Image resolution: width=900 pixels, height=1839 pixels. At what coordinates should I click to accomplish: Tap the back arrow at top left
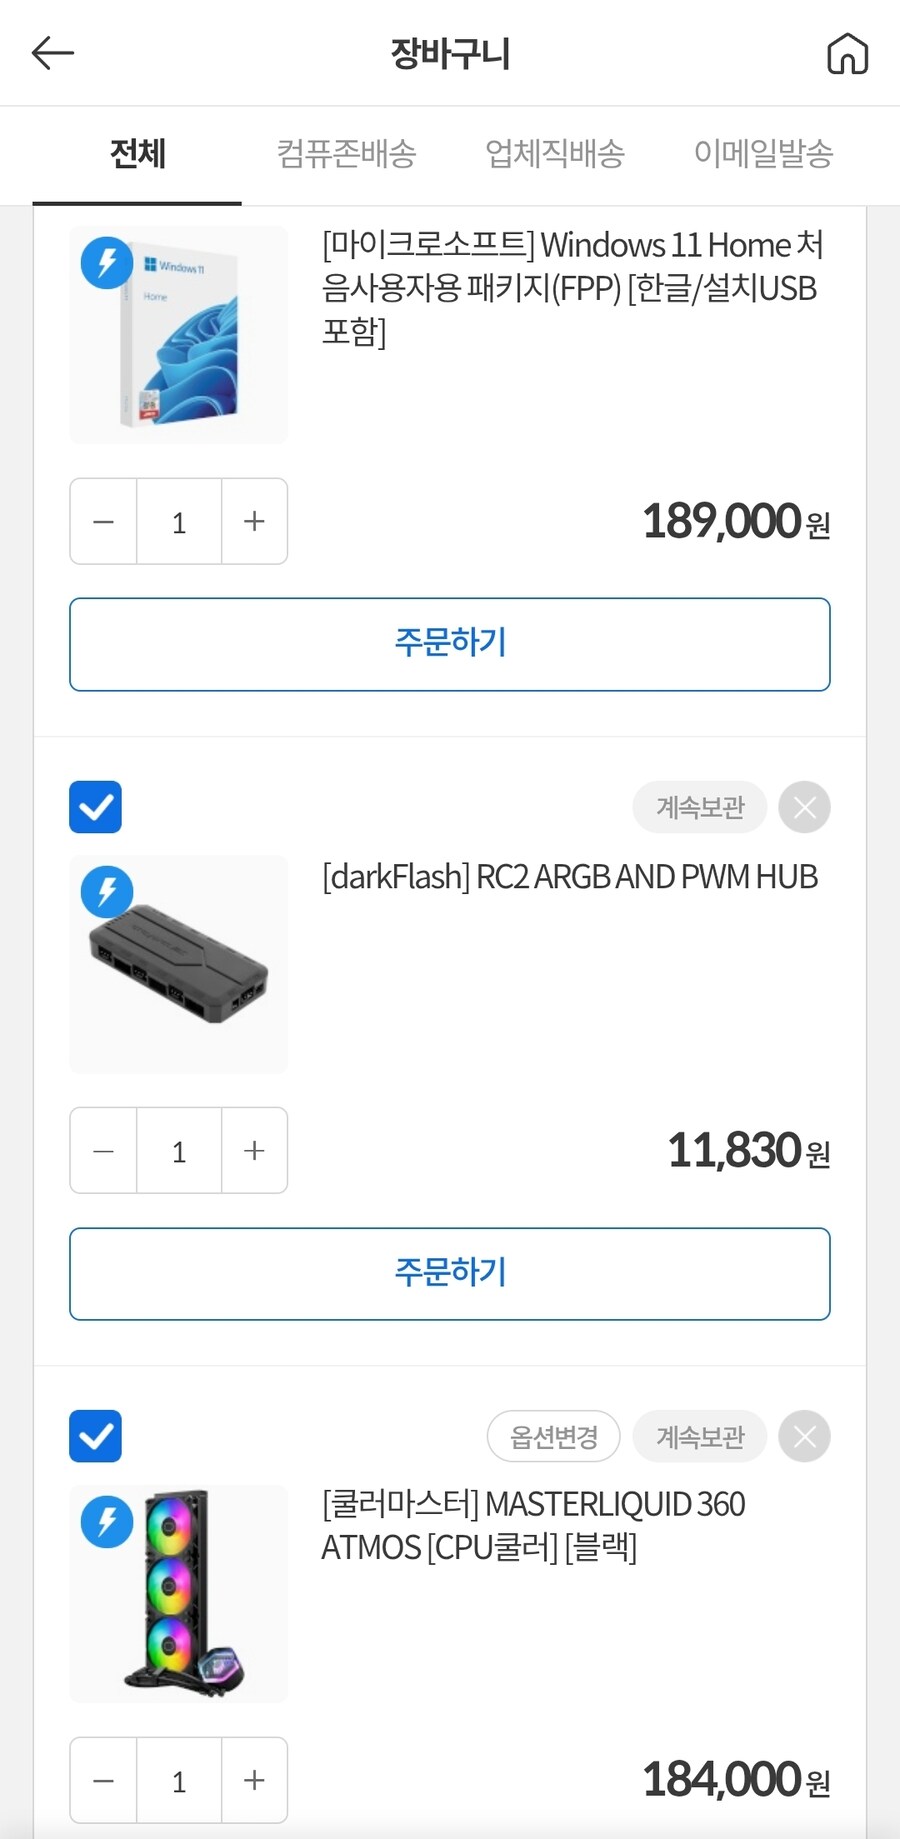(52, 52)
